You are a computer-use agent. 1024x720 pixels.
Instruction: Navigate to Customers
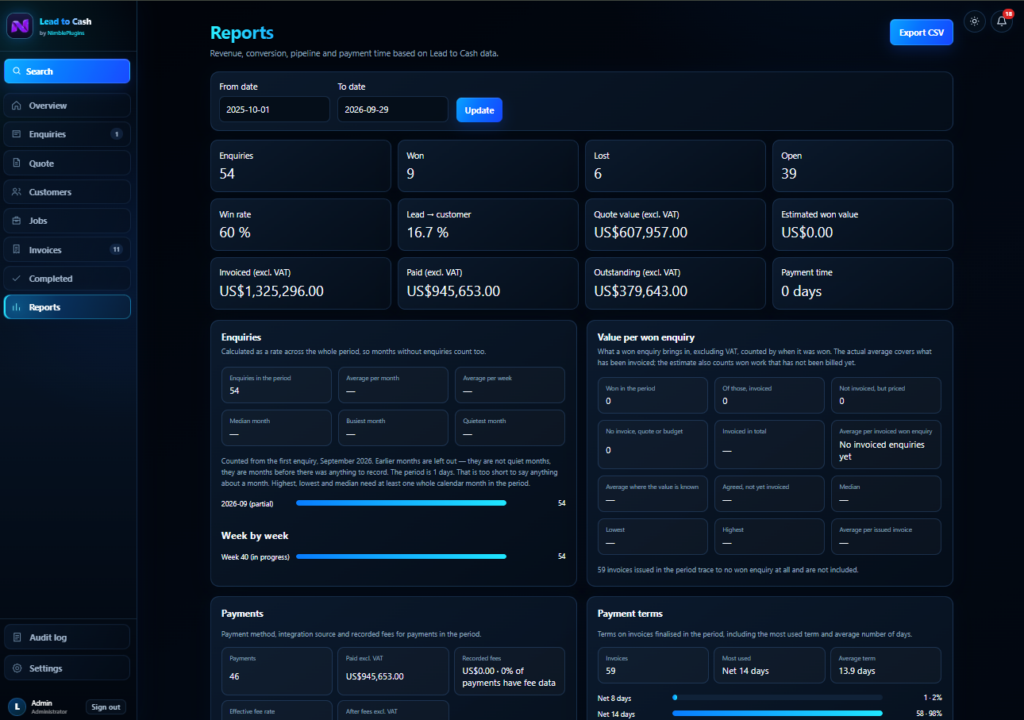click(67, 191)
